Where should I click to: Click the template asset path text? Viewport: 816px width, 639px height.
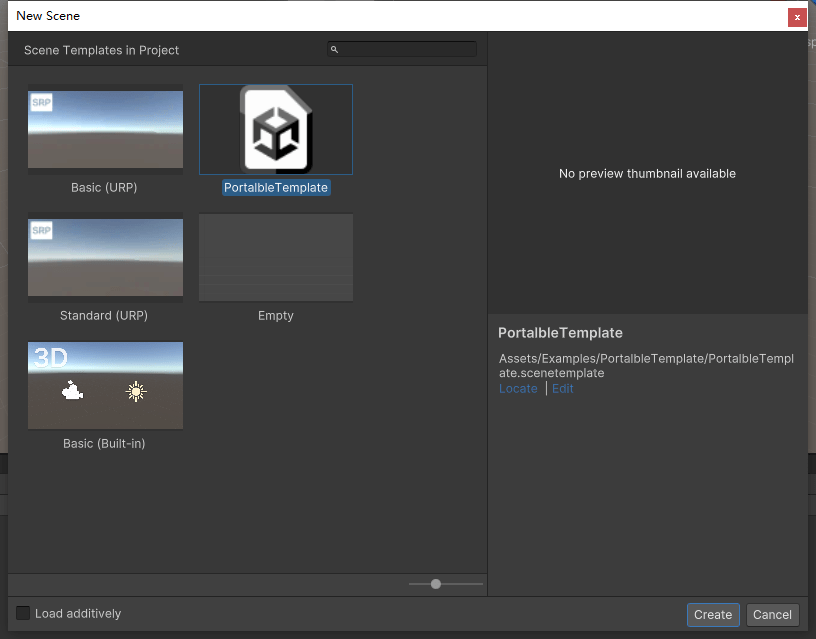click(x=646, y=366)
